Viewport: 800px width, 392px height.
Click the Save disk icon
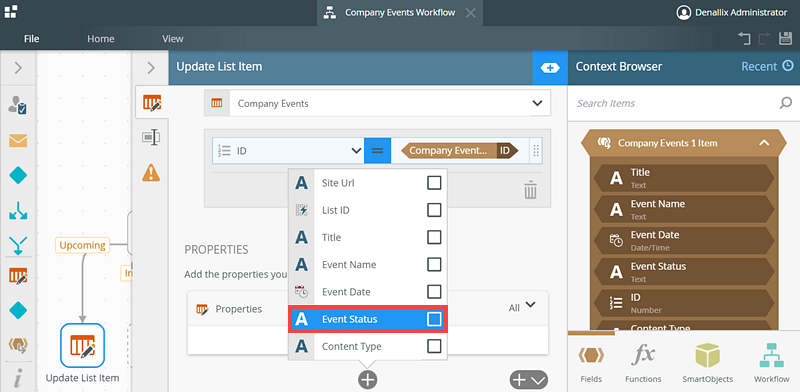[x=785, y=38]
